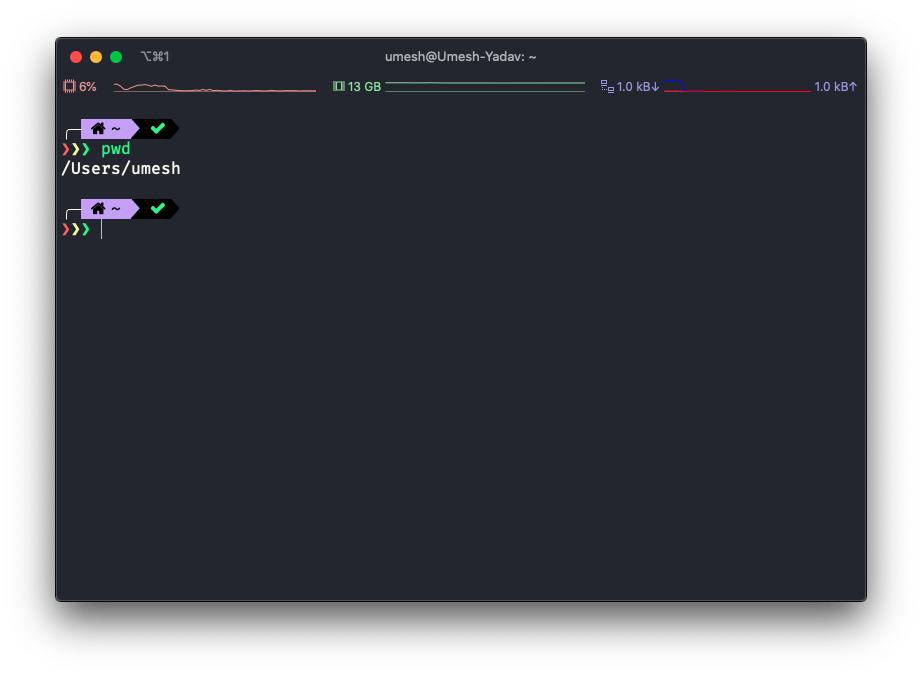
Task: Click the network icon in the status bar
Action: (606, 87)
